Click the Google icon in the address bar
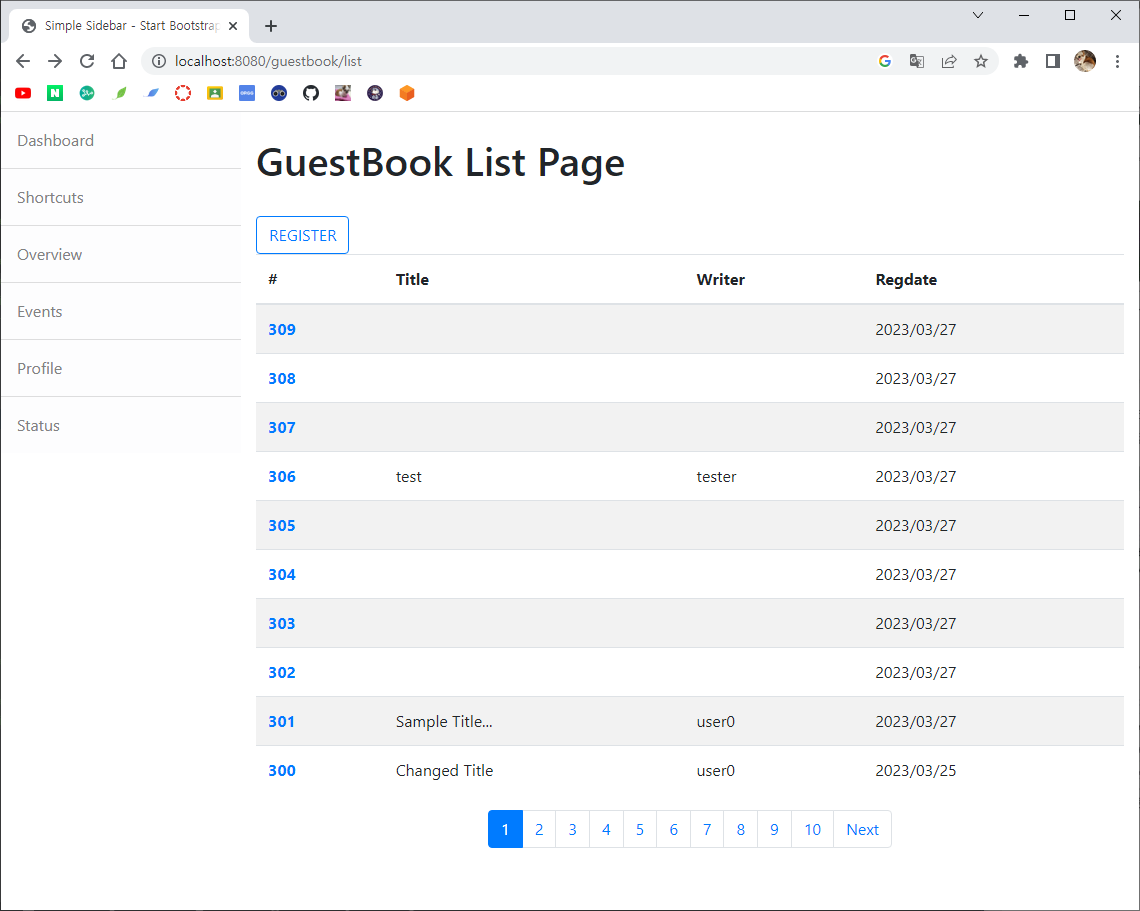The image size is (1140, 911). click(x=885, y=61)
